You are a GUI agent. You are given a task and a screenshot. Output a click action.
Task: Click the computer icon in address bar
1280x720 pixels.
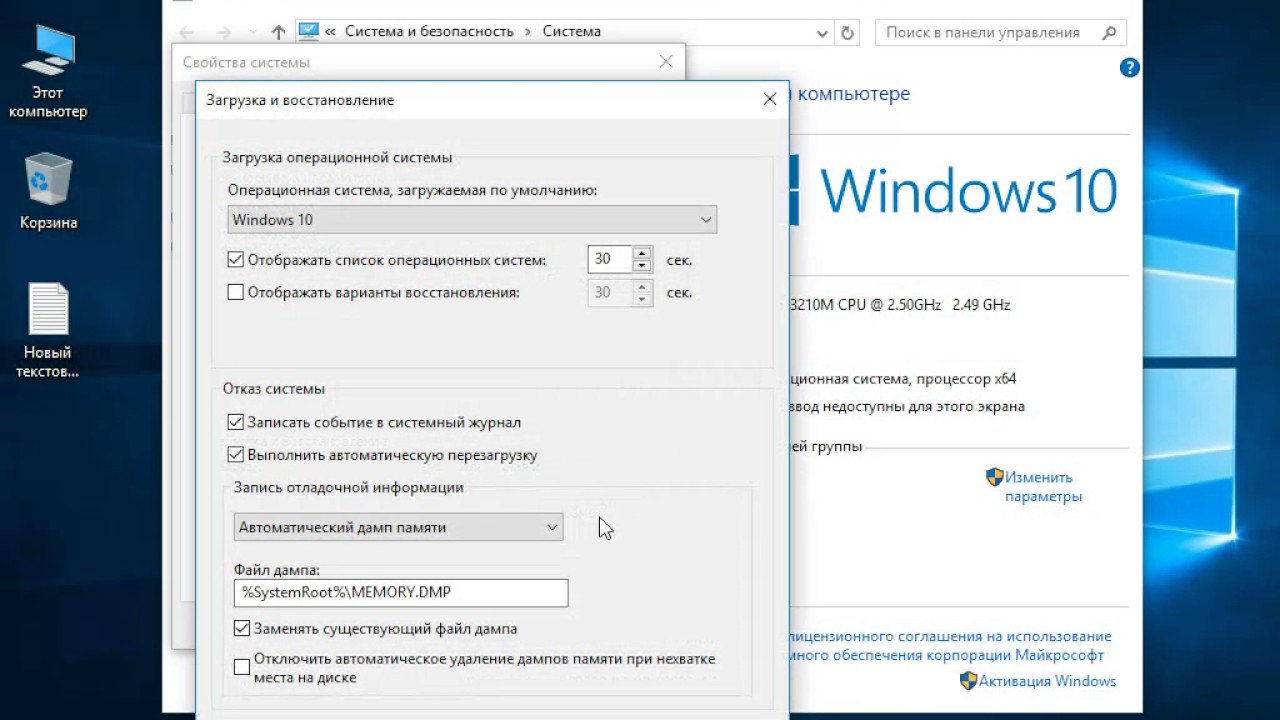[308, 31]
